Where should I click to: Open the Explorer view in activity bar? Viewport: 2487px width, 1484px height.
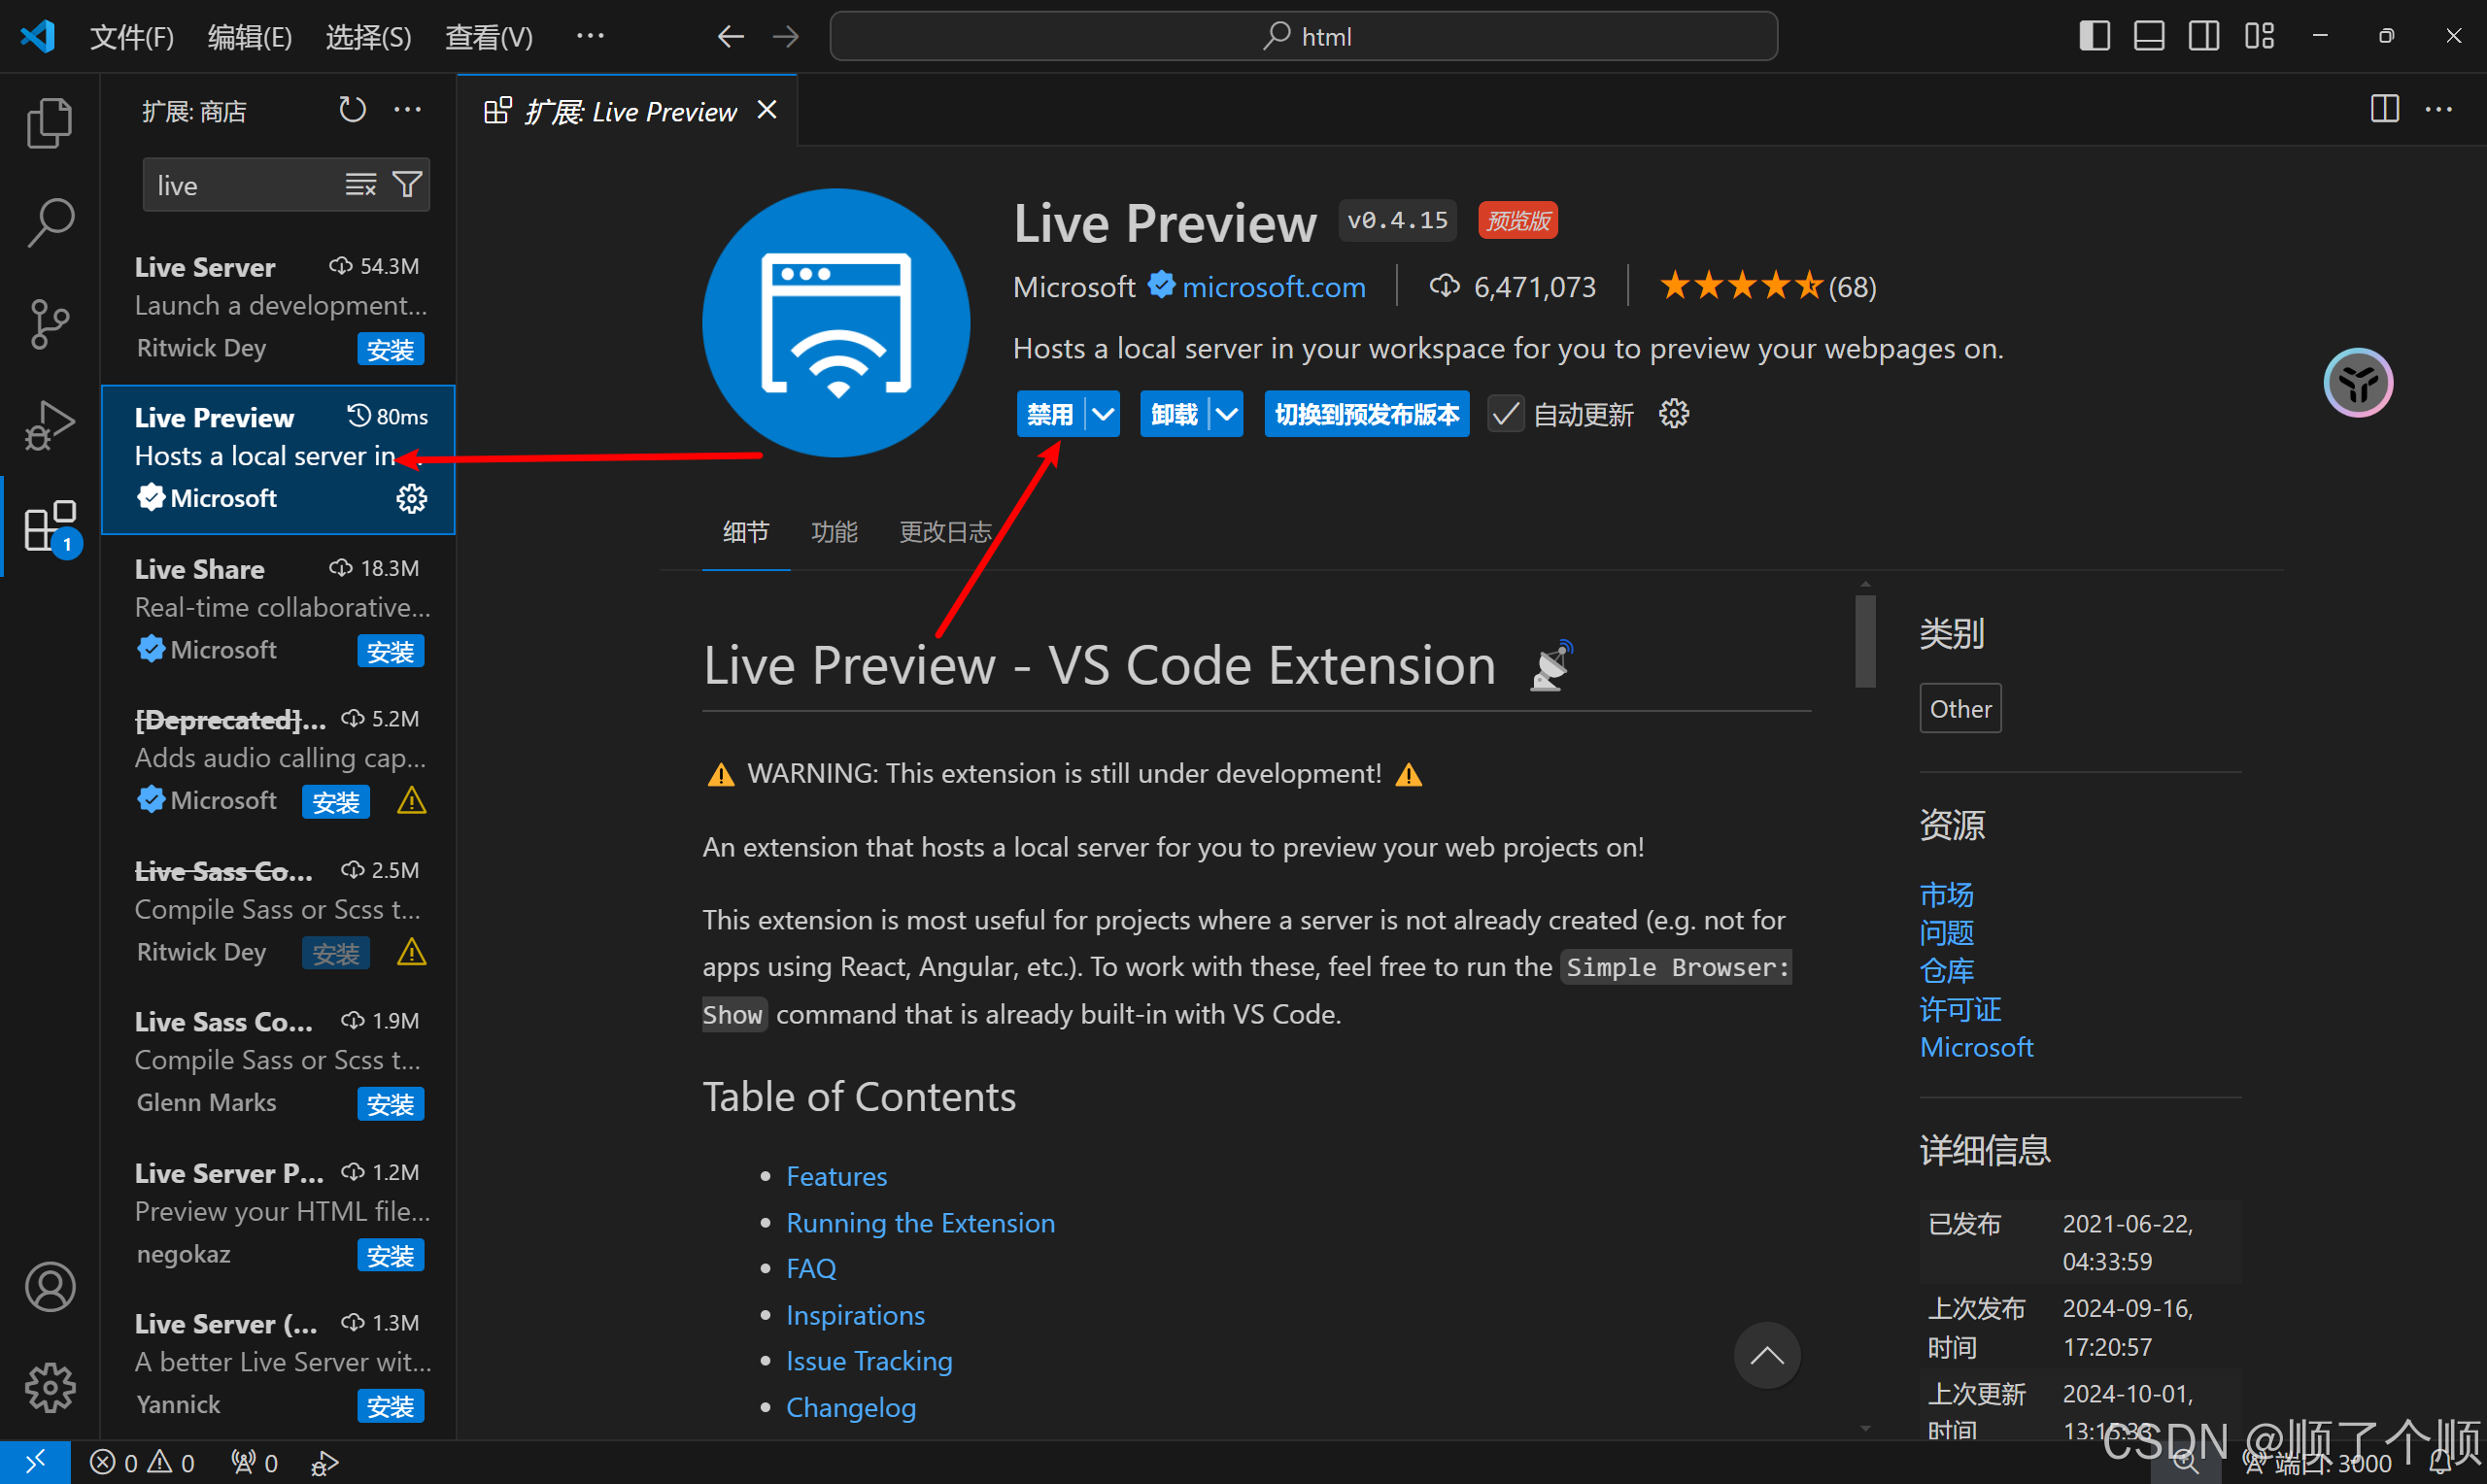(x=49, y=123)
